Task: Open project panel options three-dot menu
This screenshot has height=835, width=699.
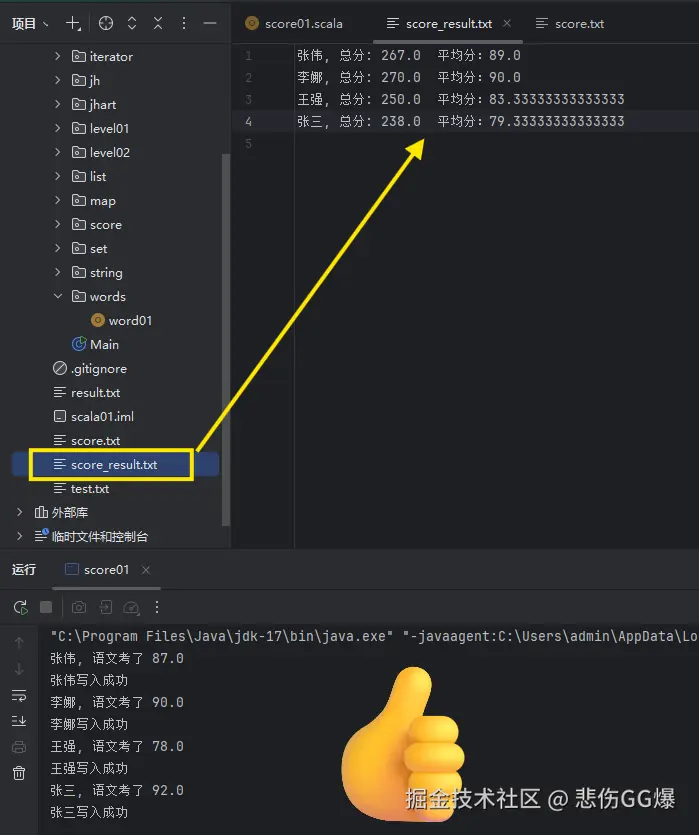Action: (x=184, y=23)
